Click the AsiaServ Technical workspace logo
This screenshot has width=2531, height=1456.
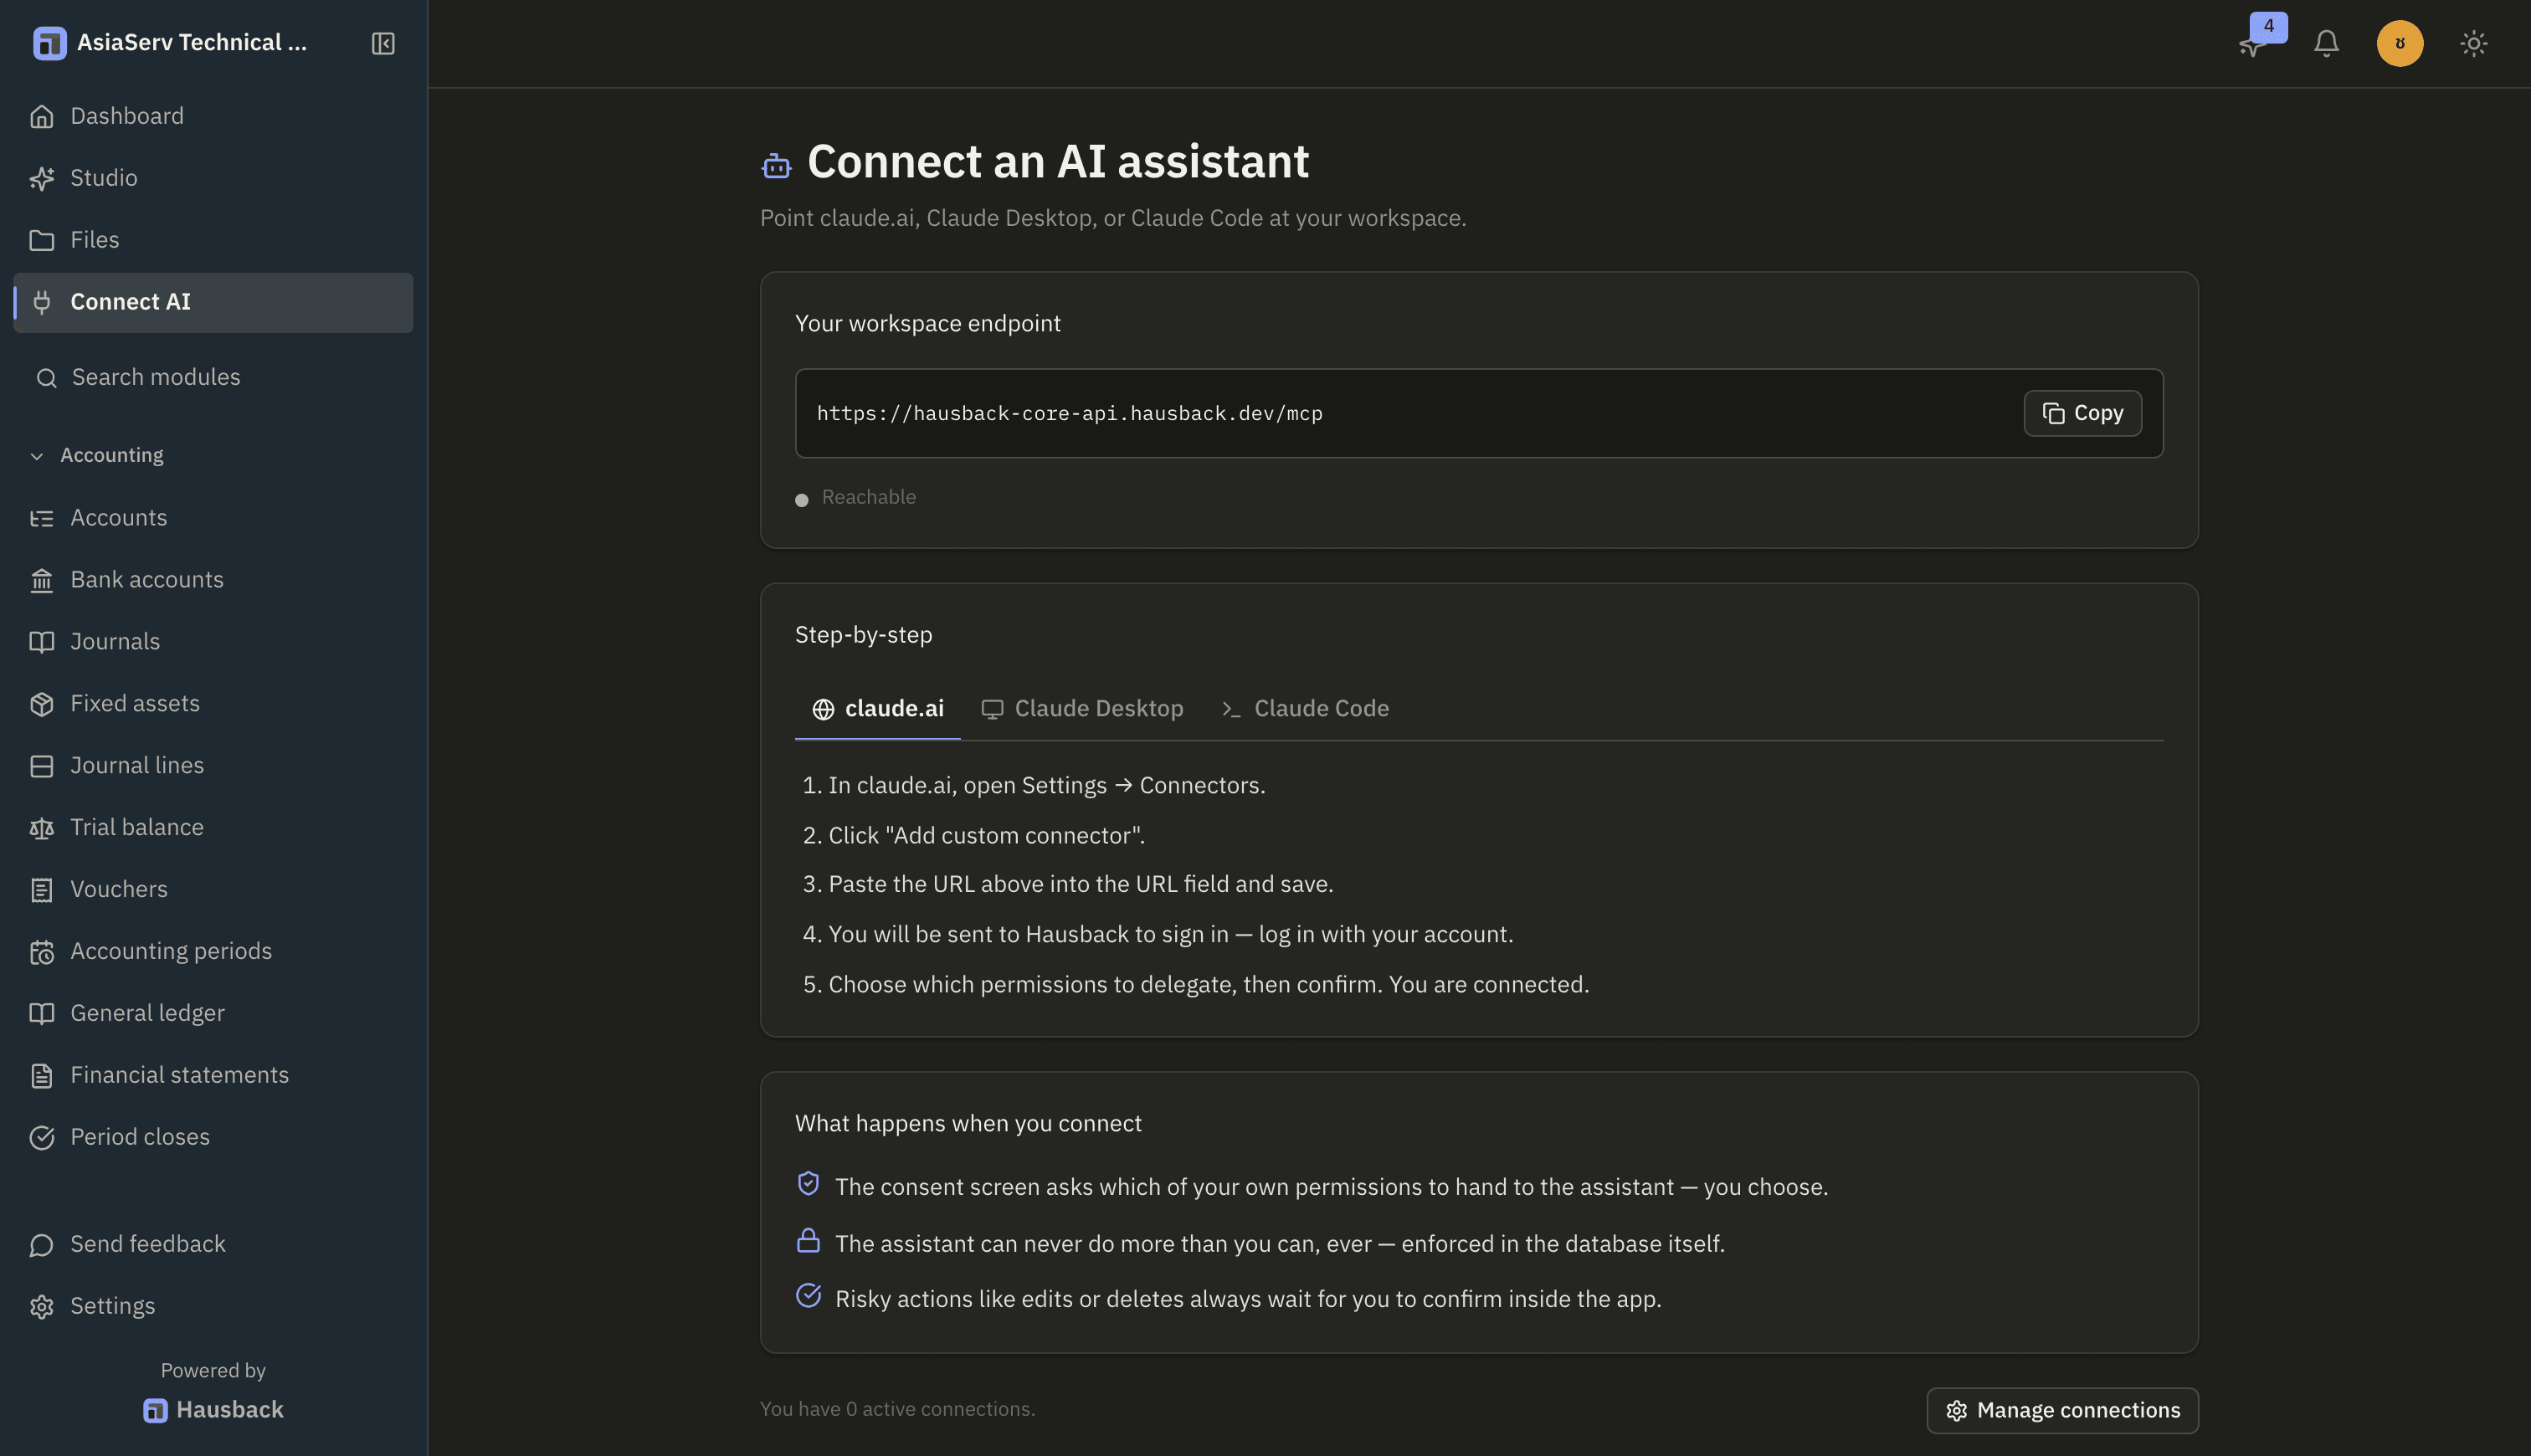49,43
